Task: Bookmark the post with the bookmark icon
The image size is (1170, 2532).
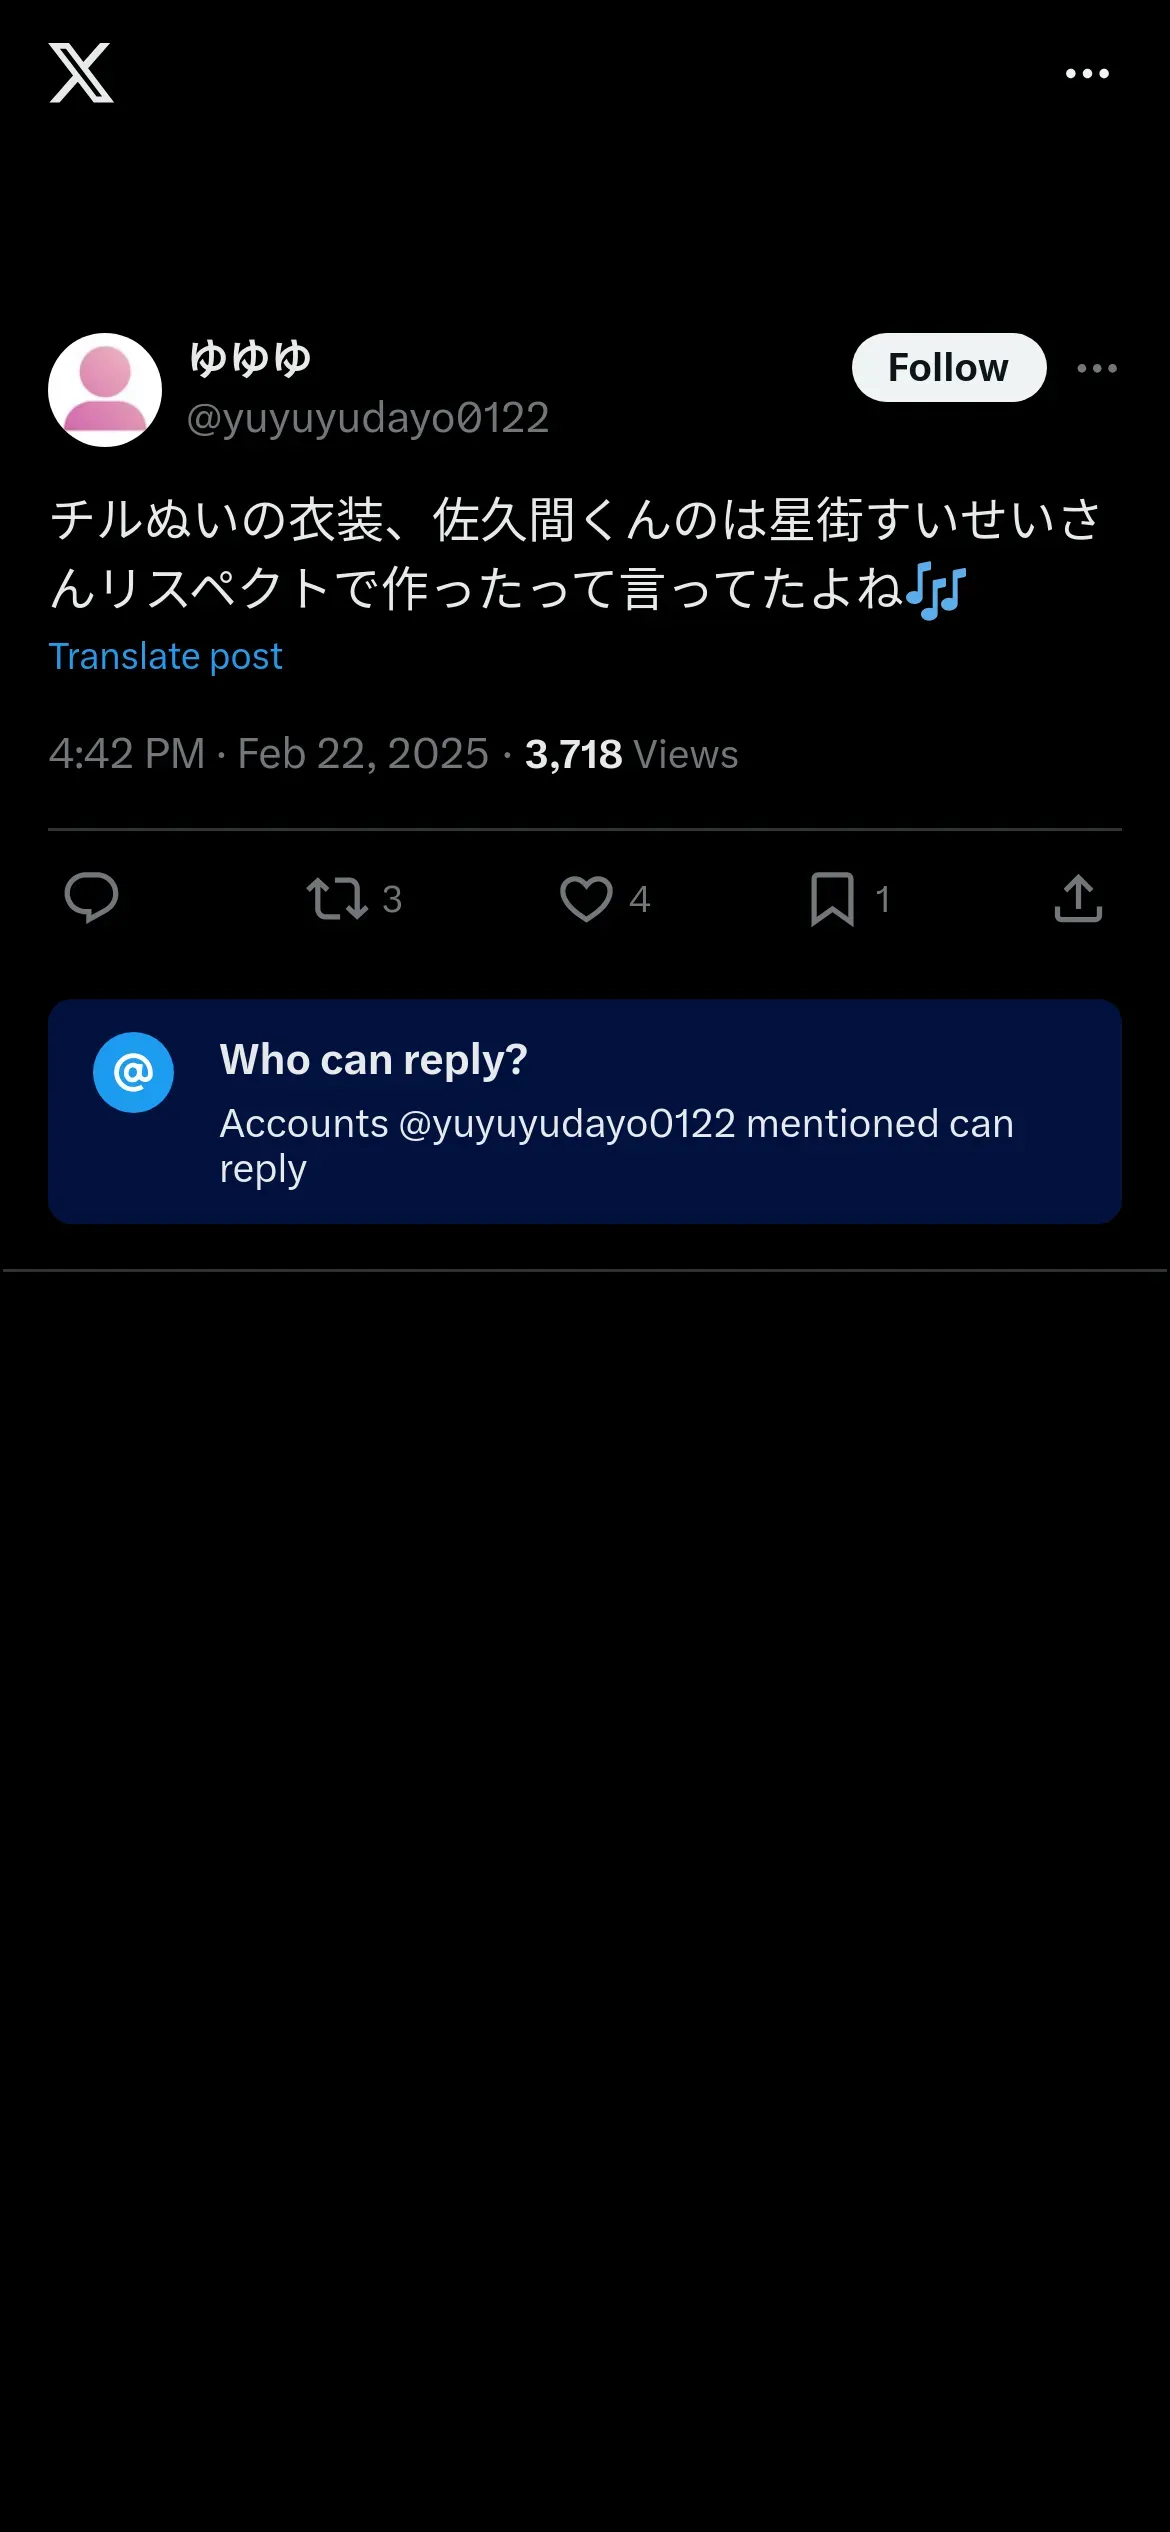Action: pos(832,898)
